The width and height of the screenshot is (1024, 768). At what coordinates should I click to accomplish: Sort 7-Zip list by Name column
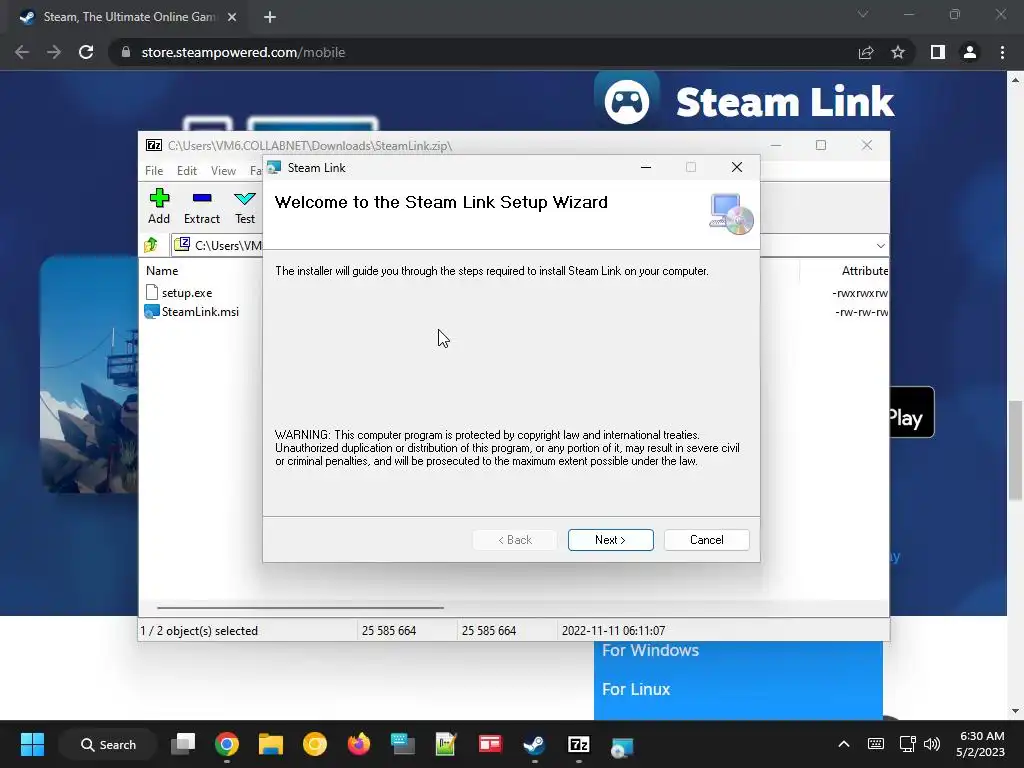[x=162, y=270]
